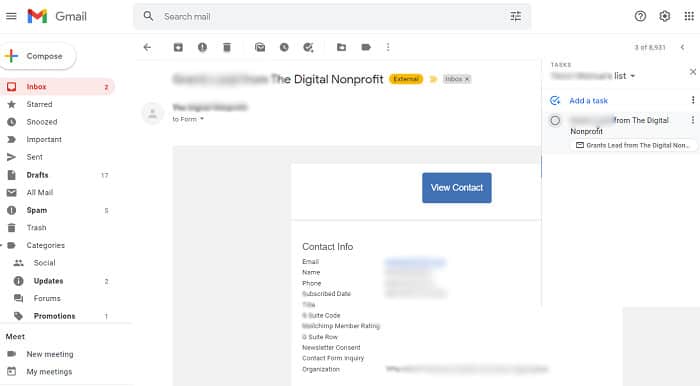
Task: Click the Gmail logo
Action: 57,17
